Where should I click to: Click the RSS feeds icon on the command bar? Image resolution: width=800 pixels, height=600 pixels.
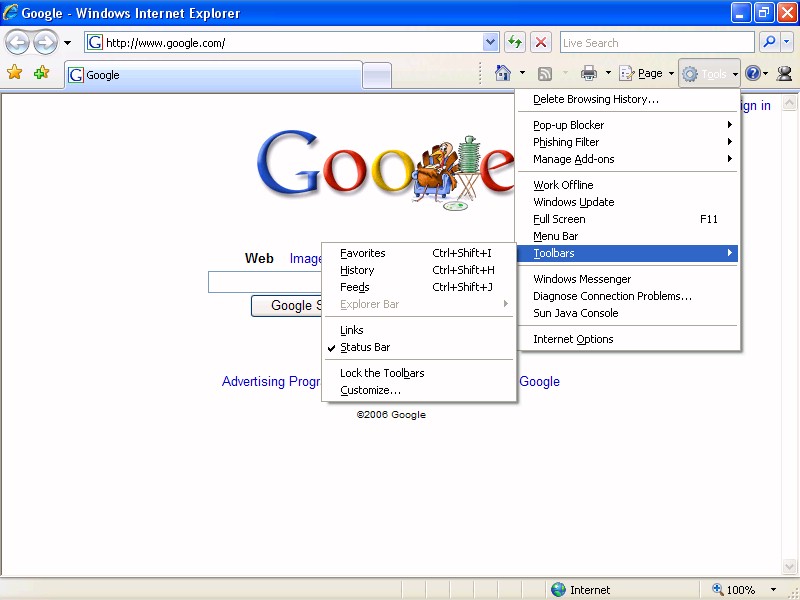[545, 74]
